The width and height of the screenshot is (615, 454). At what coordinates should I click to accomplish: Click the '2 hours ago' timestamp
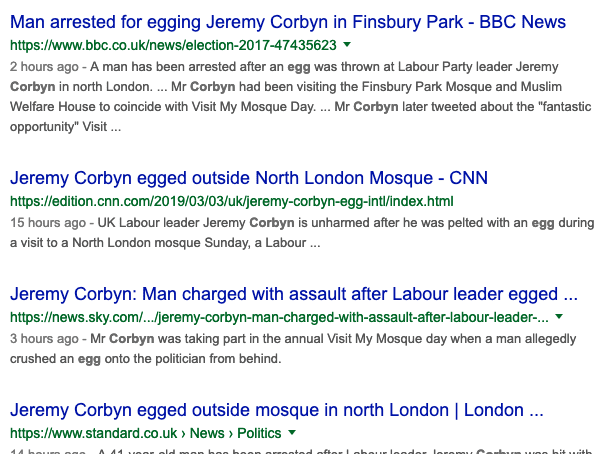coord(44,67)
